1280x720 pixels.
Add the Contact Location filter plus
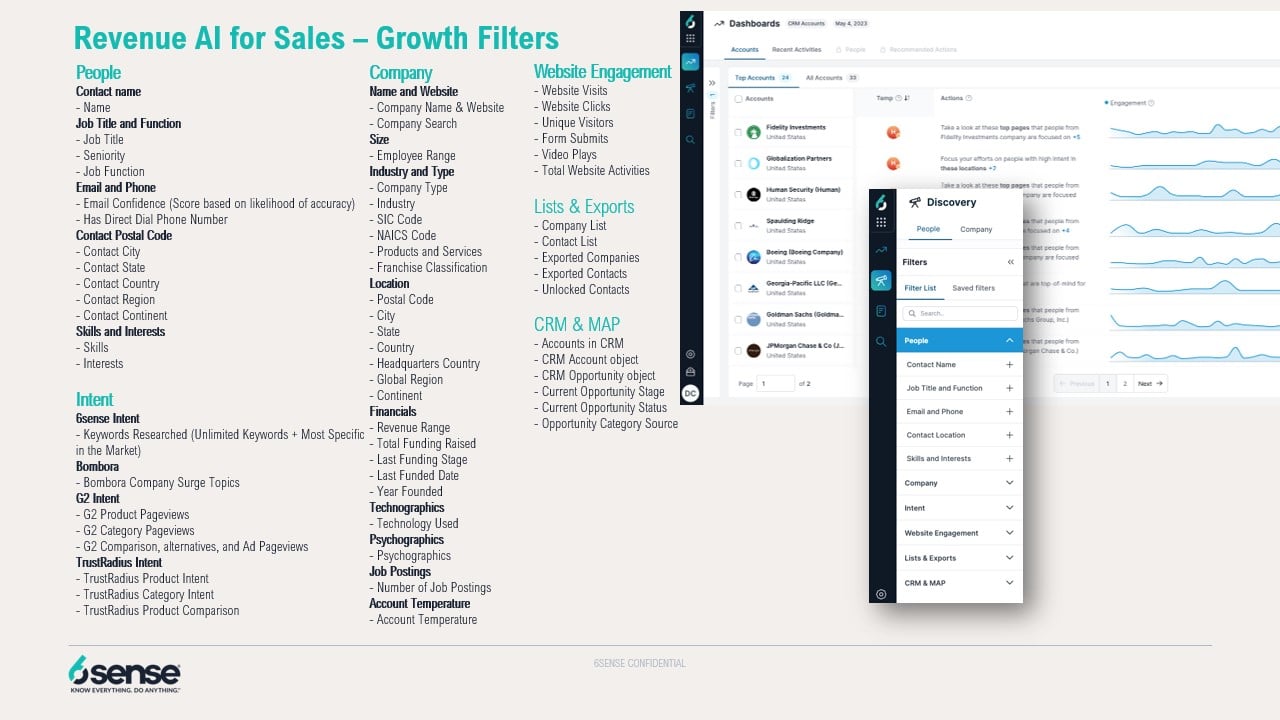click(x=1009, y=435)
